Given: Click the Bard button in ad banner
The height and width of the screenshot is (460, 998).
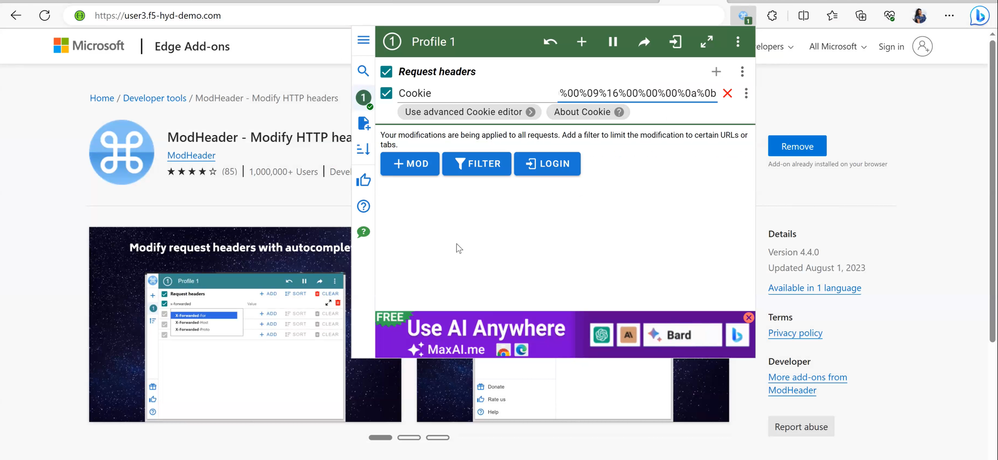Looking at the screenshot, I should pyautogui.click(x=682, y=335).
